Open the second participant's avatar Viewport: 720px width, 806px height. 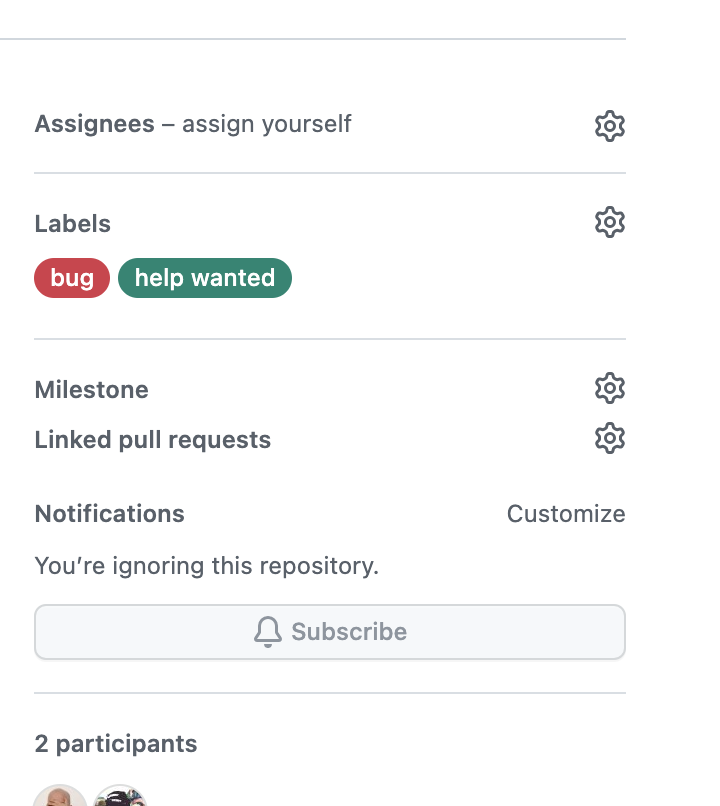tap(118, 797)
